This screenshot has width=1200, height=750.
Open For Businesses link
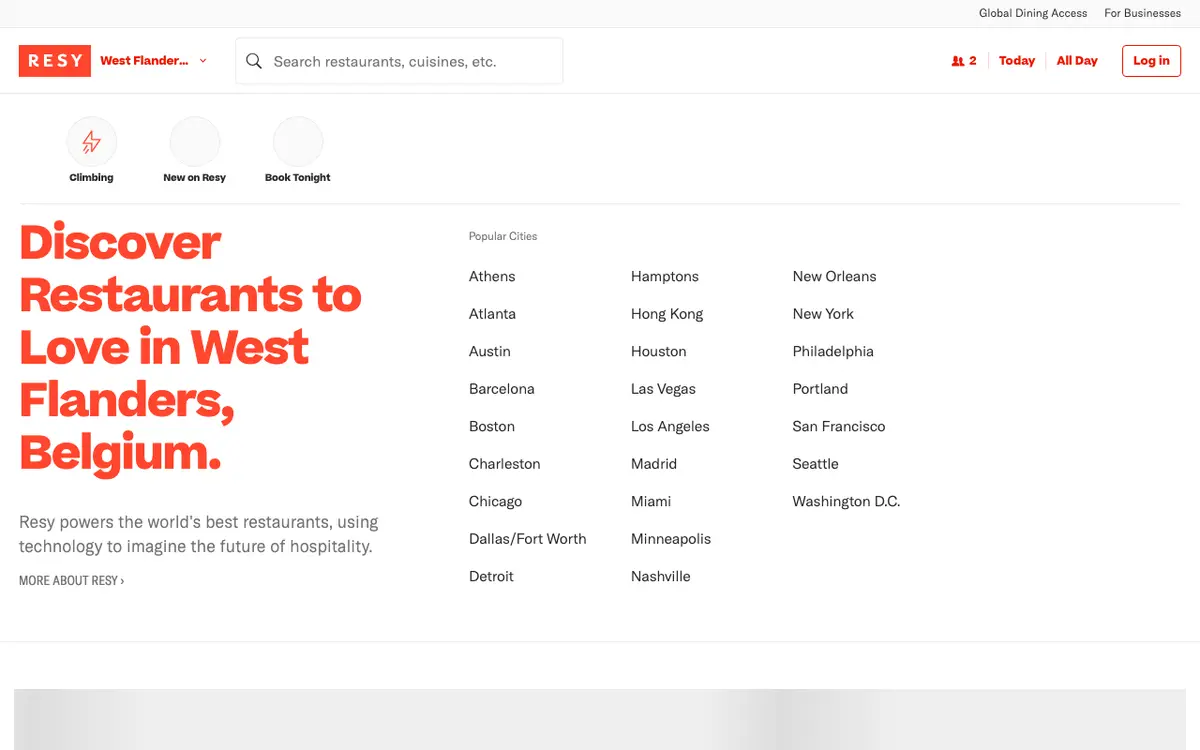[x=1142, y=13]
